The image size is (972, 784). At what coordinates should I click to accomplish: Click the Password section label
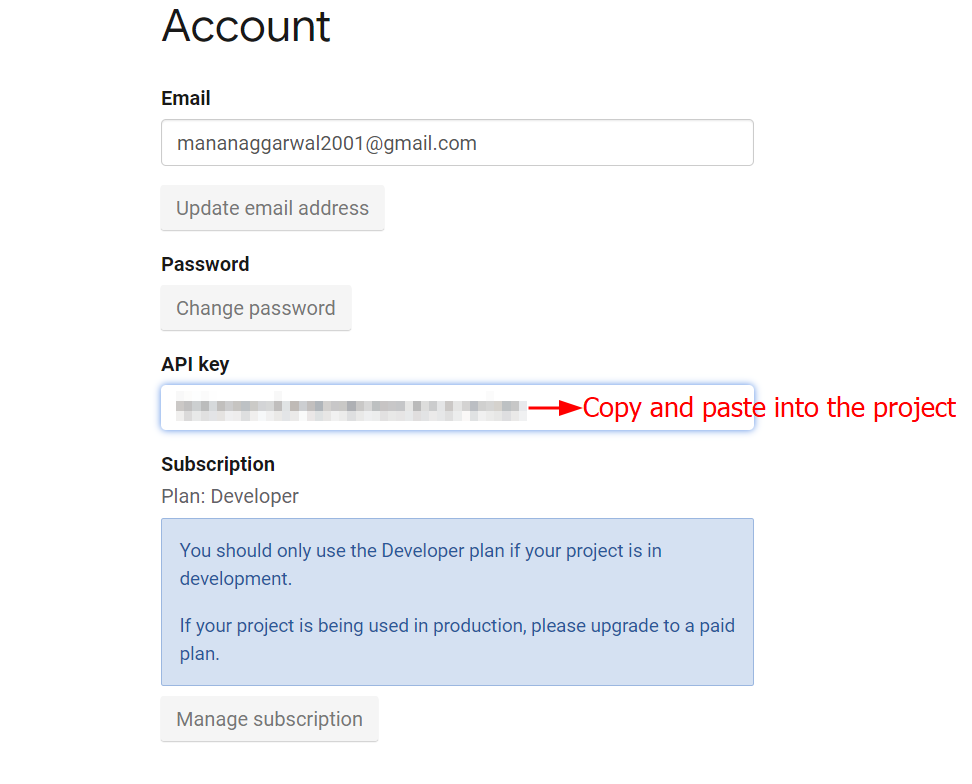pyautogui.click(x=205, y=264)
